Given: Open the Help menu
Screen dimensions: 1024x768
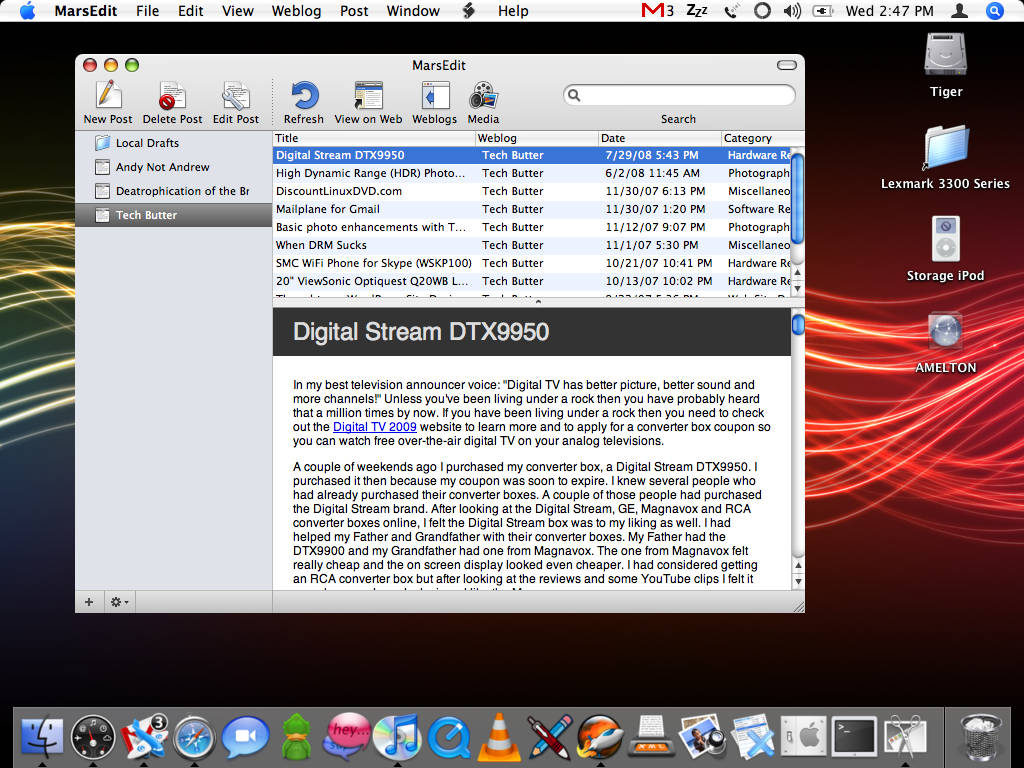Looking at the screenshot, I should point(513,10).
